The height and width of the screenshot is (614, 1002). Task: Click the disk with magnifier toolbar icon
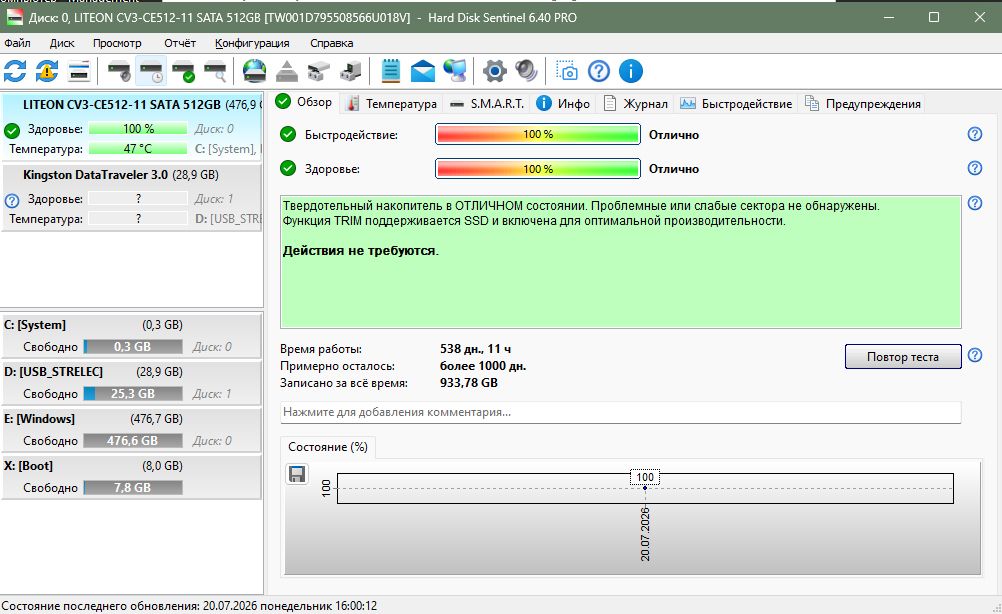point(215,71)
